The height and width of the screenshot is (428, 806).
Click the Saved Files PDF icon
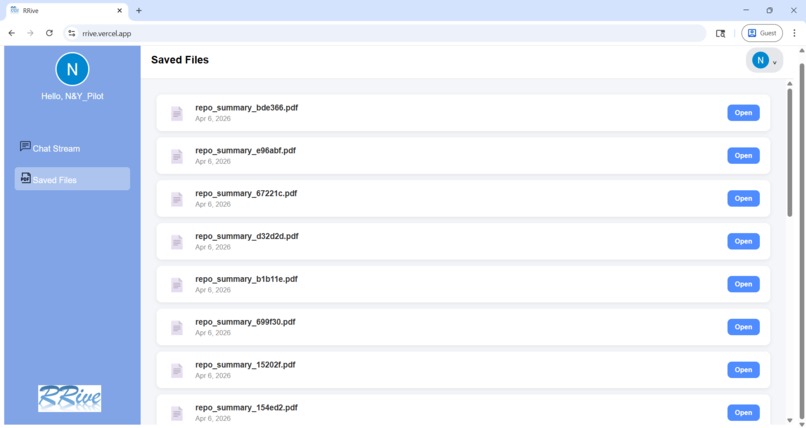coord(26,178)
